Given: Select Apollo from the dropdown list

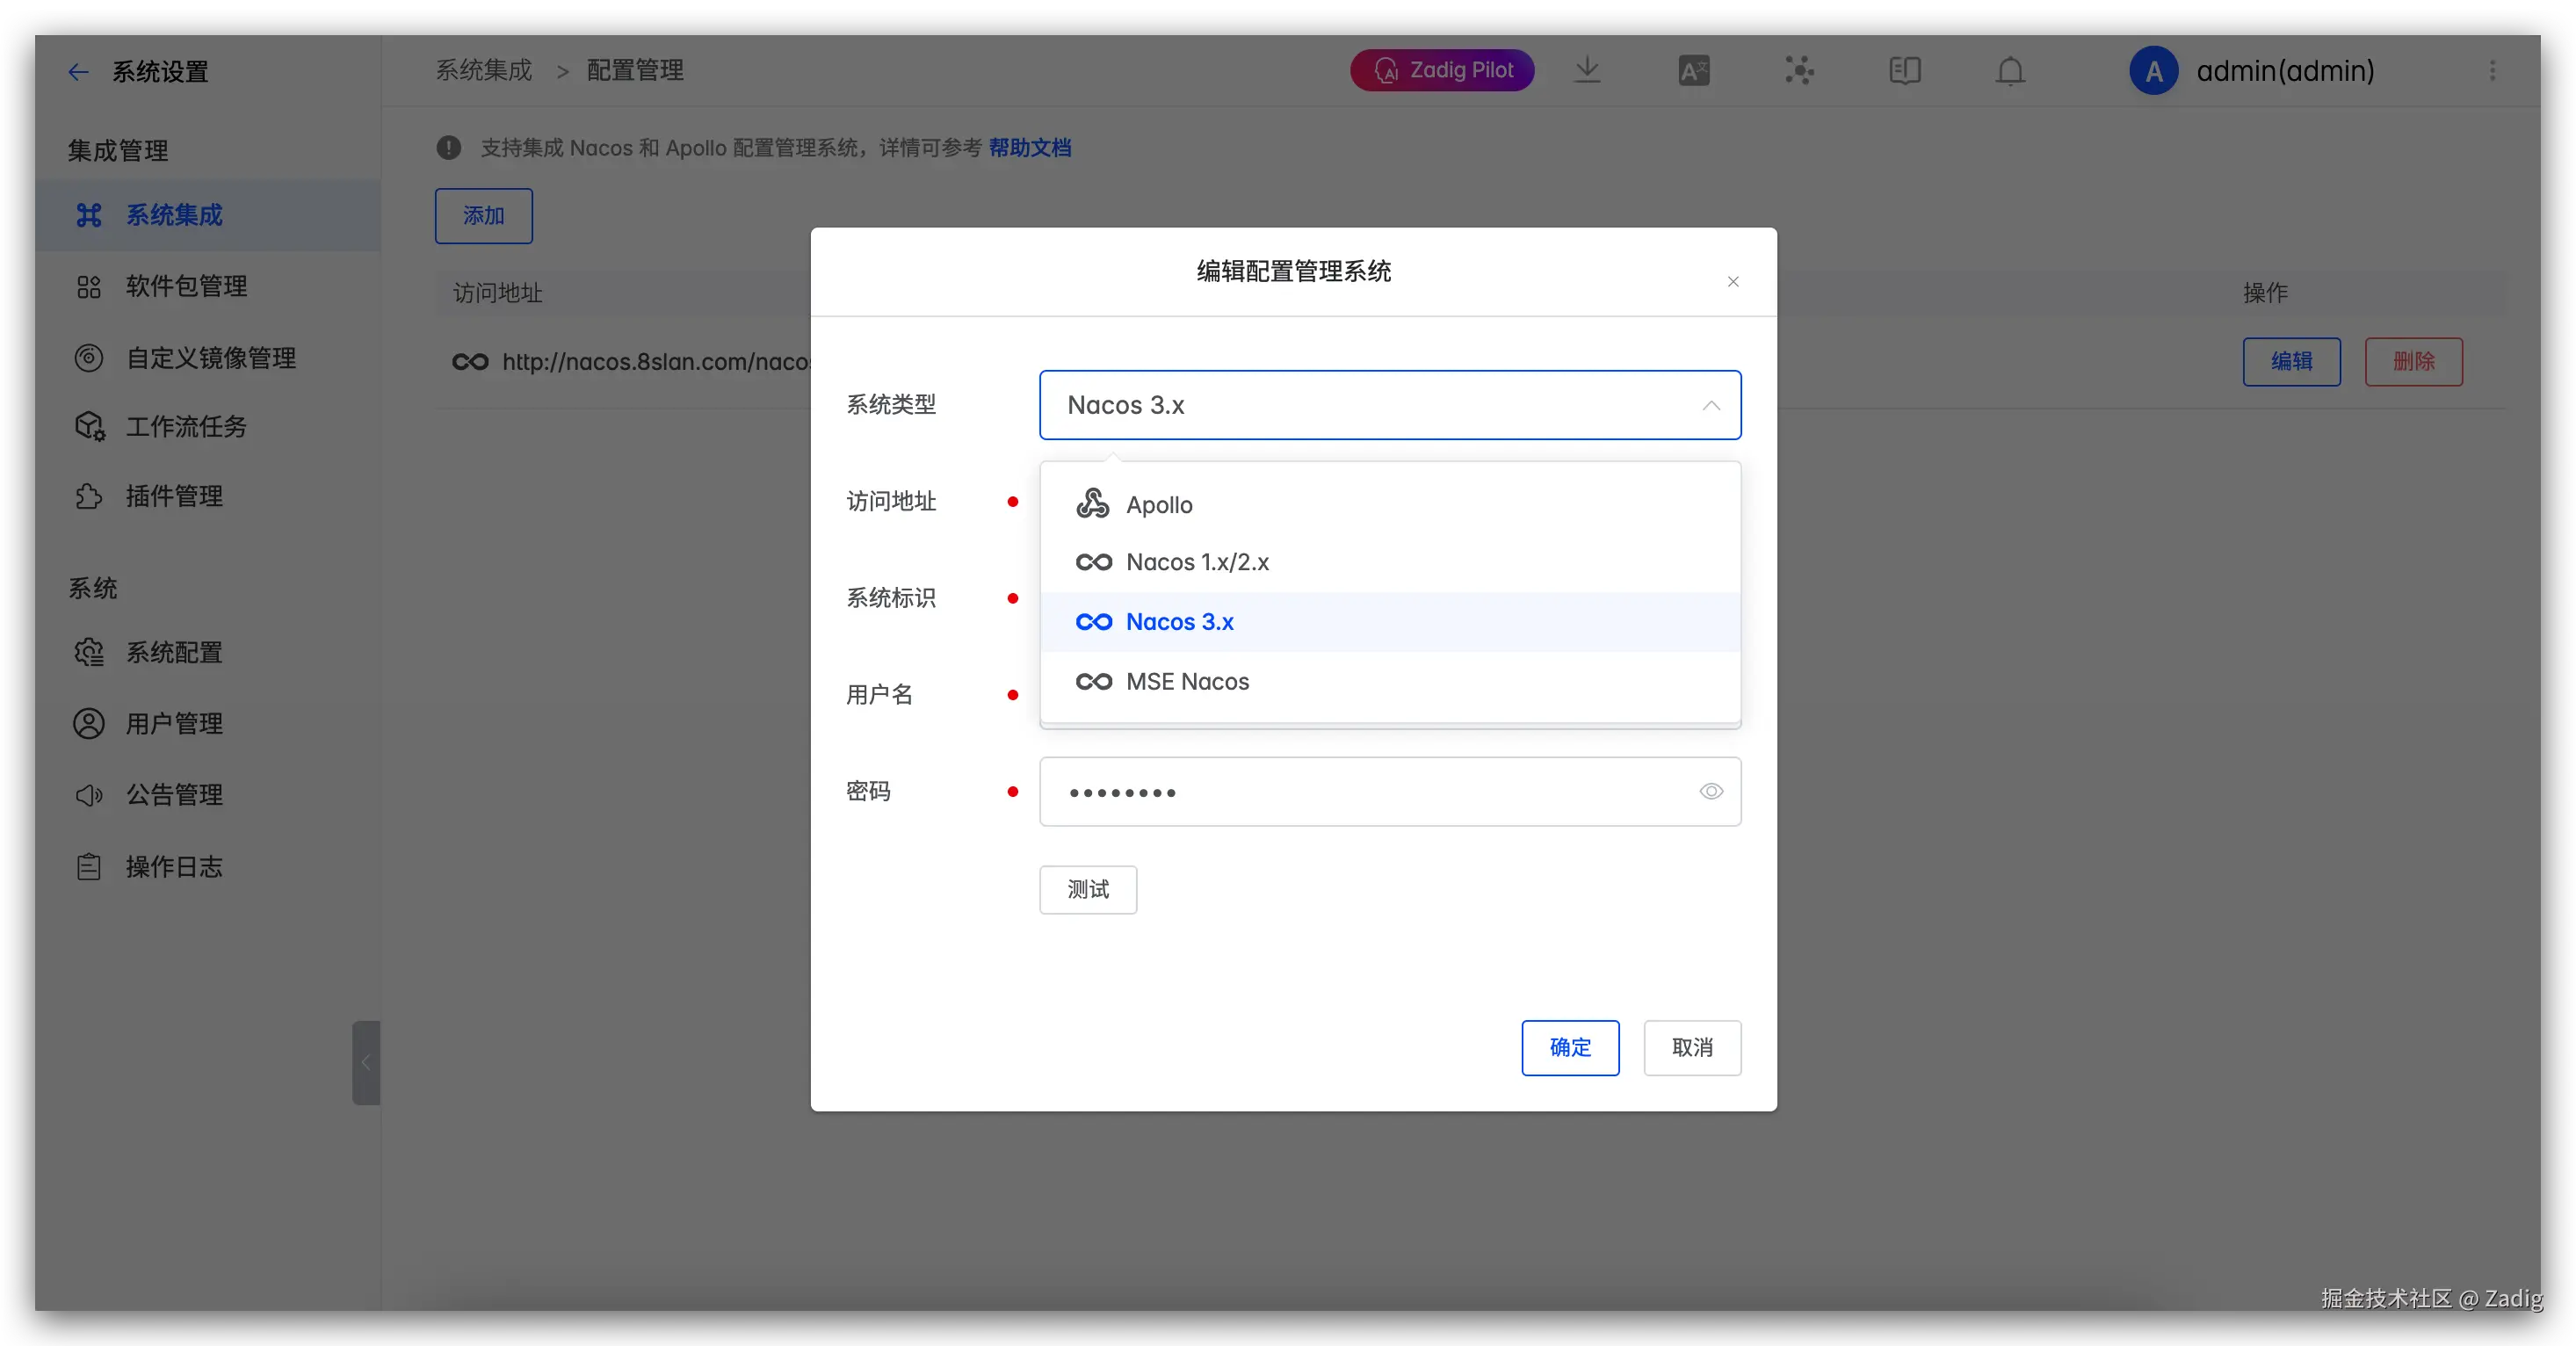Looking at the screenshot, I should [x=1159, y=505].
